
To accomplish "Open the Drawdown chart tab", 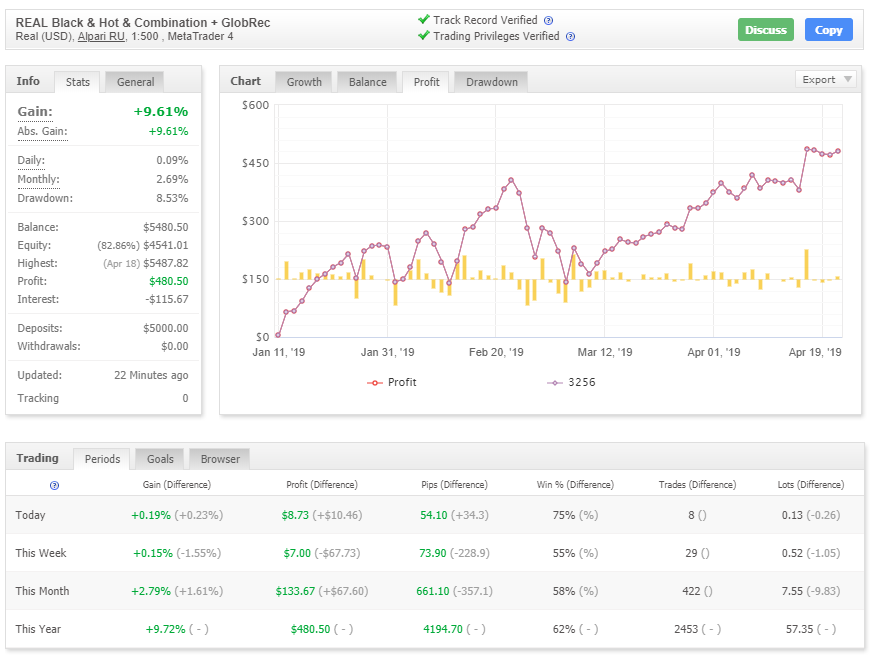I will [491, 82].
